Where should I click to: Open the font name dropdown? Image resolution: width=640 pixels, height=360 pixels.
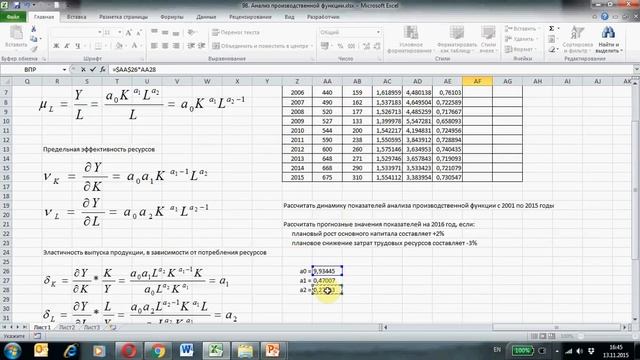[99, 32]
